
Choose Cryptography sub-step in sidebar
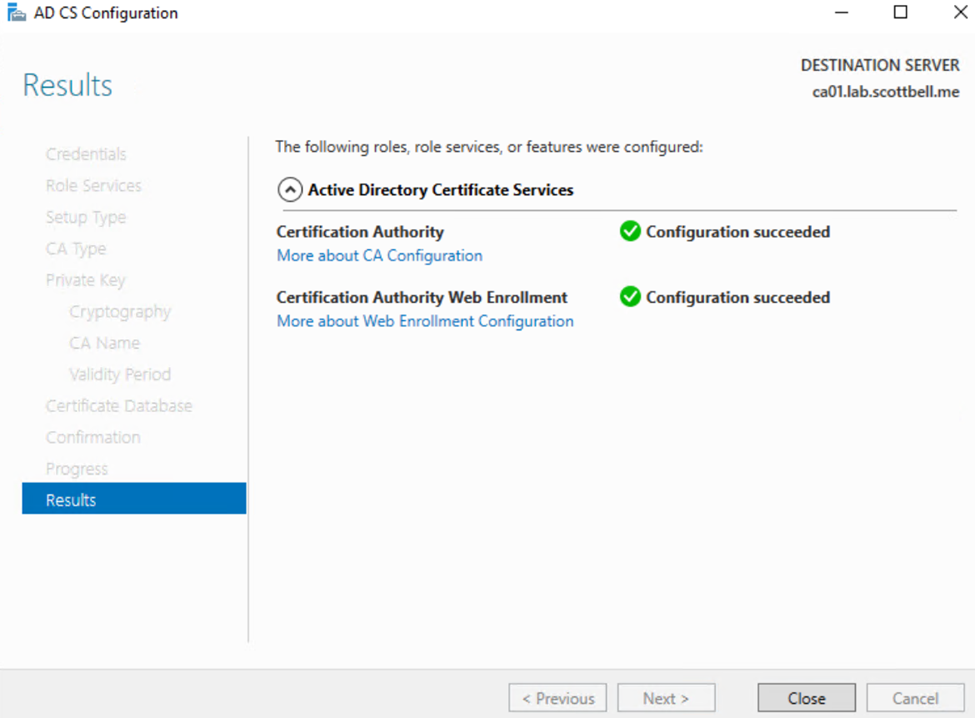tap(120, 312)
